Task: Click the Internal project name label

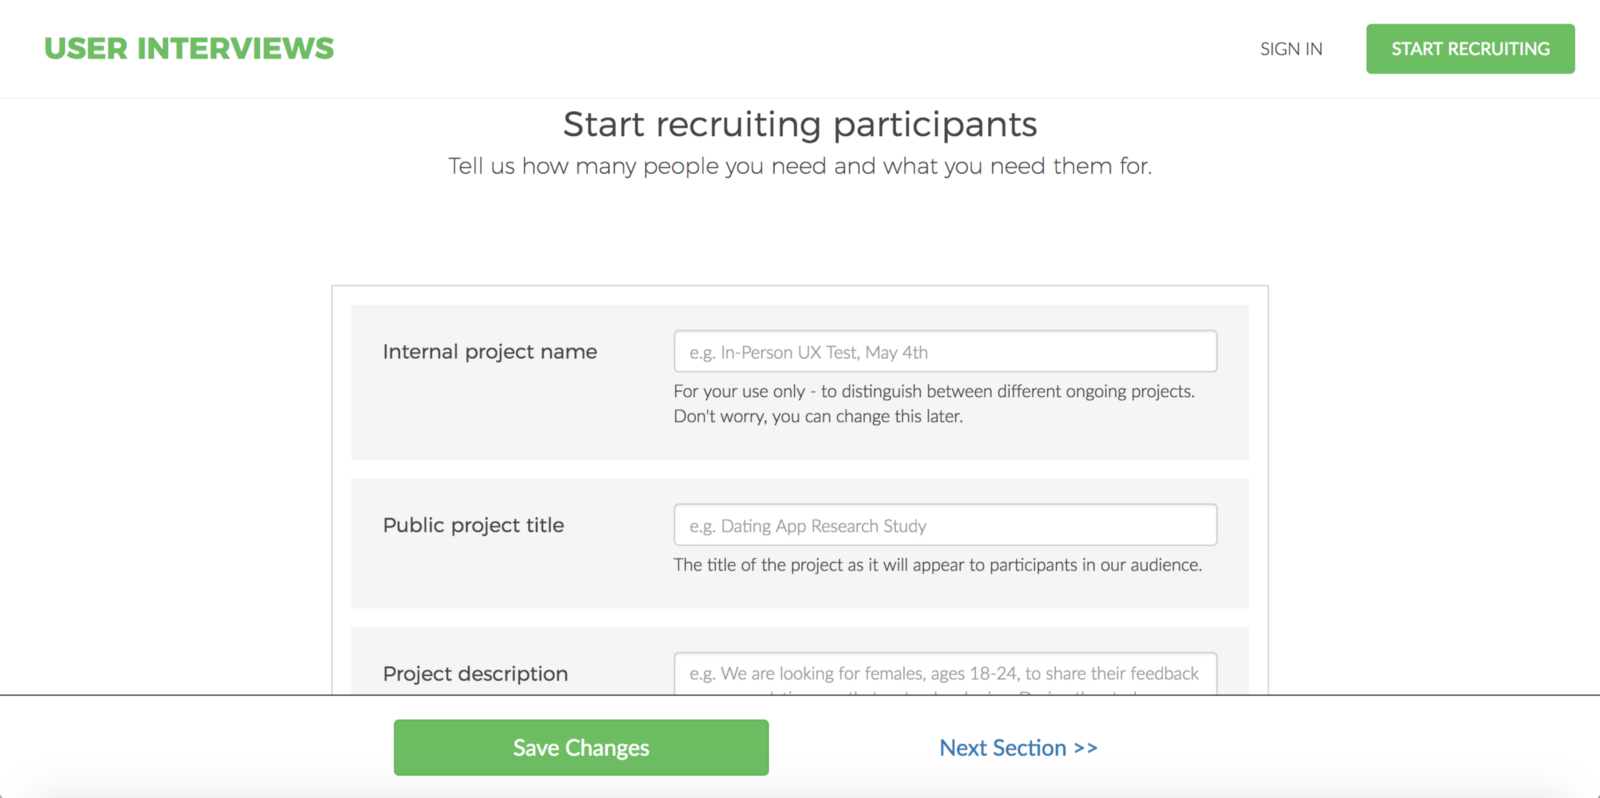Action: tap(490, 352)
